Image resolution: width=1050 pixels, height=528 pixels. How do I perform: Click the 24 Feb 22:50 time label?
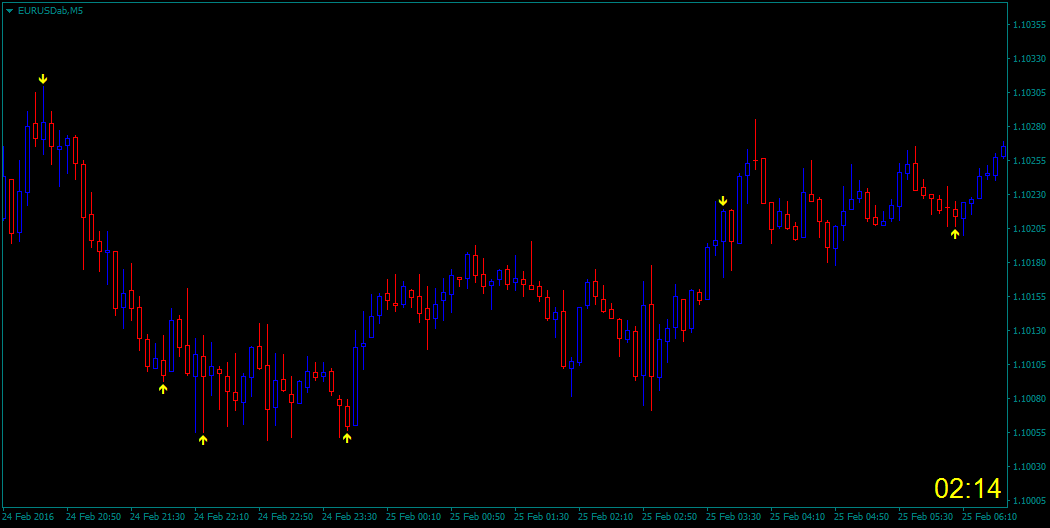click(285, 517)
